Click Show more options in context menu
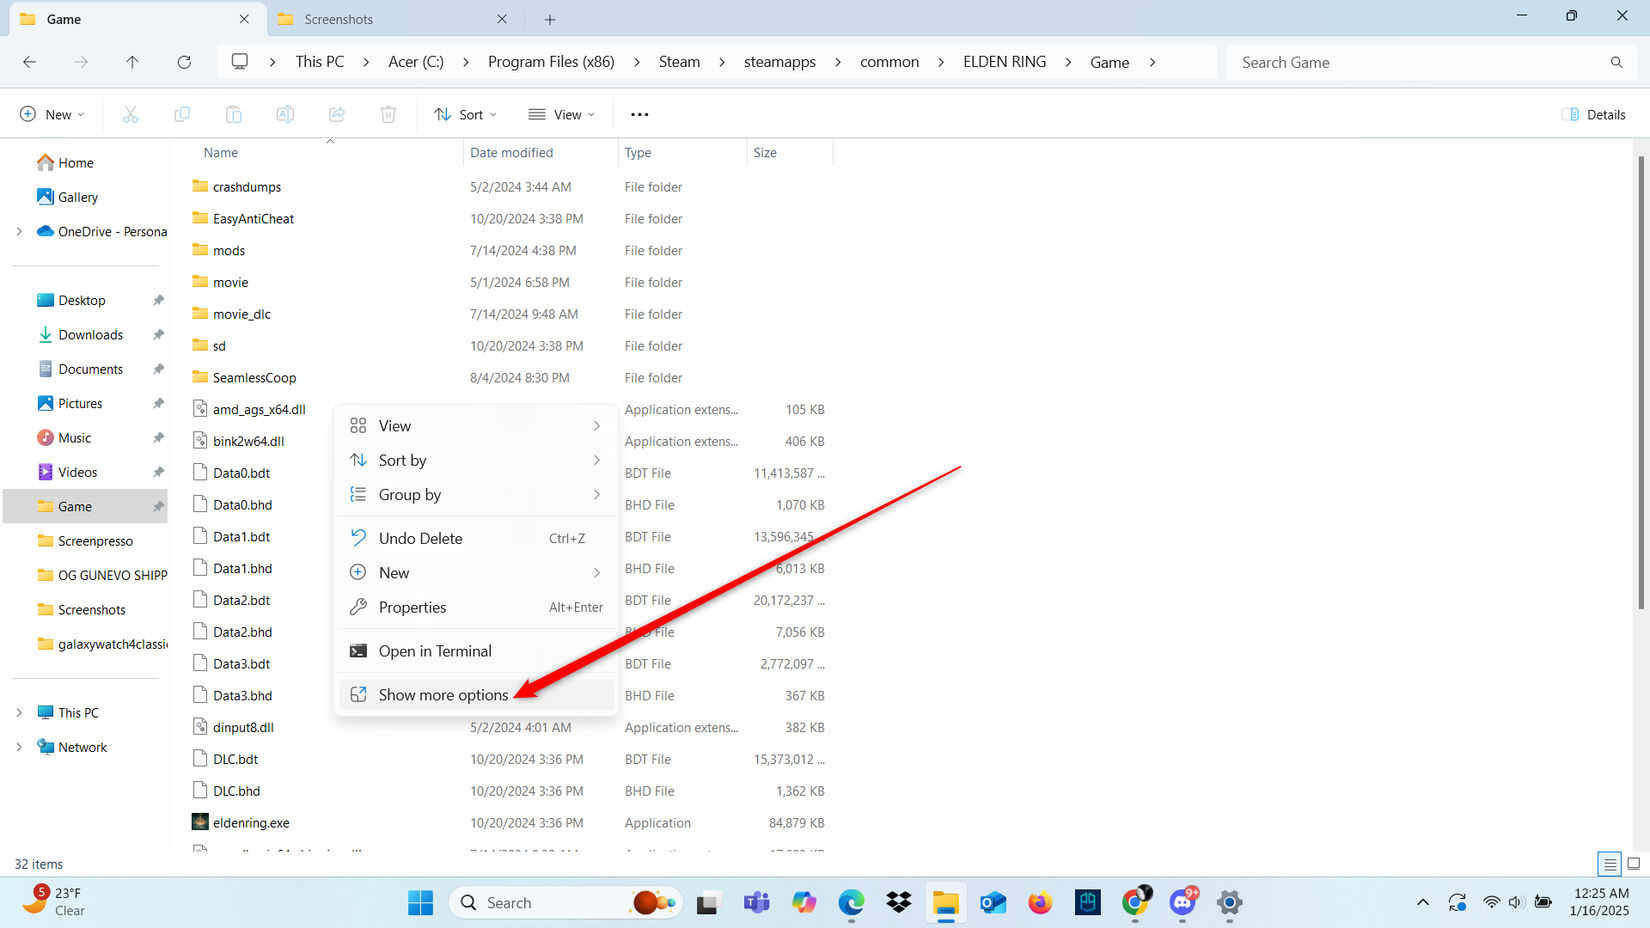 point(442,694)
